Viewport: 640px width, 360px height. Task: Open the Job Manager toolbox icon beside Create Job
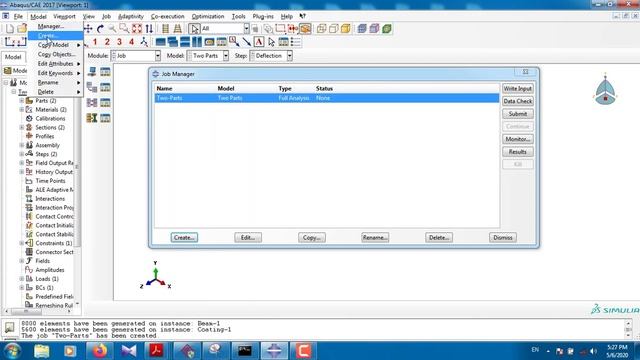[x=105, y=71]
